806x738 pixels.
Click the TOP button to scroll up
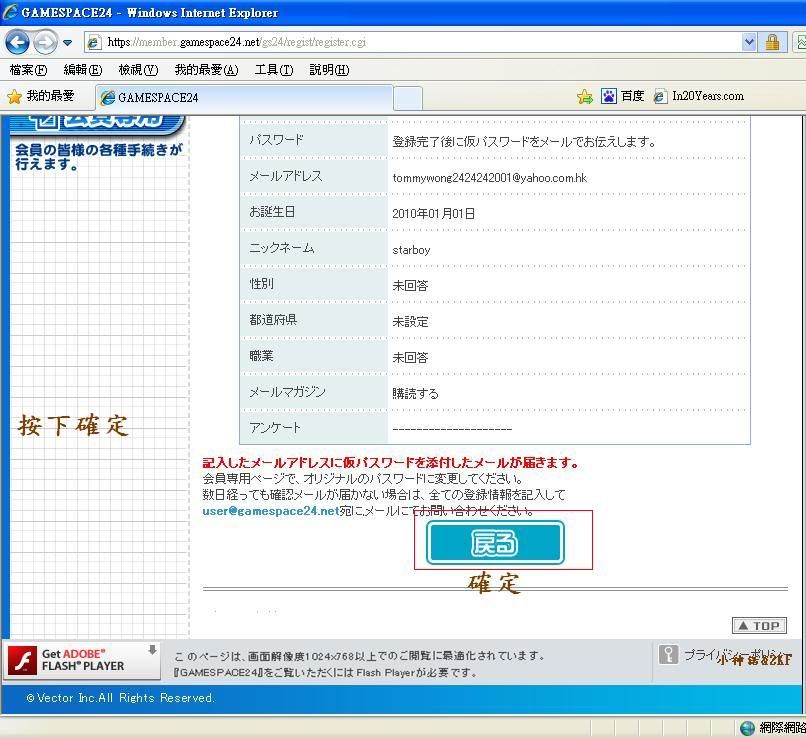(x=759, y=626)
